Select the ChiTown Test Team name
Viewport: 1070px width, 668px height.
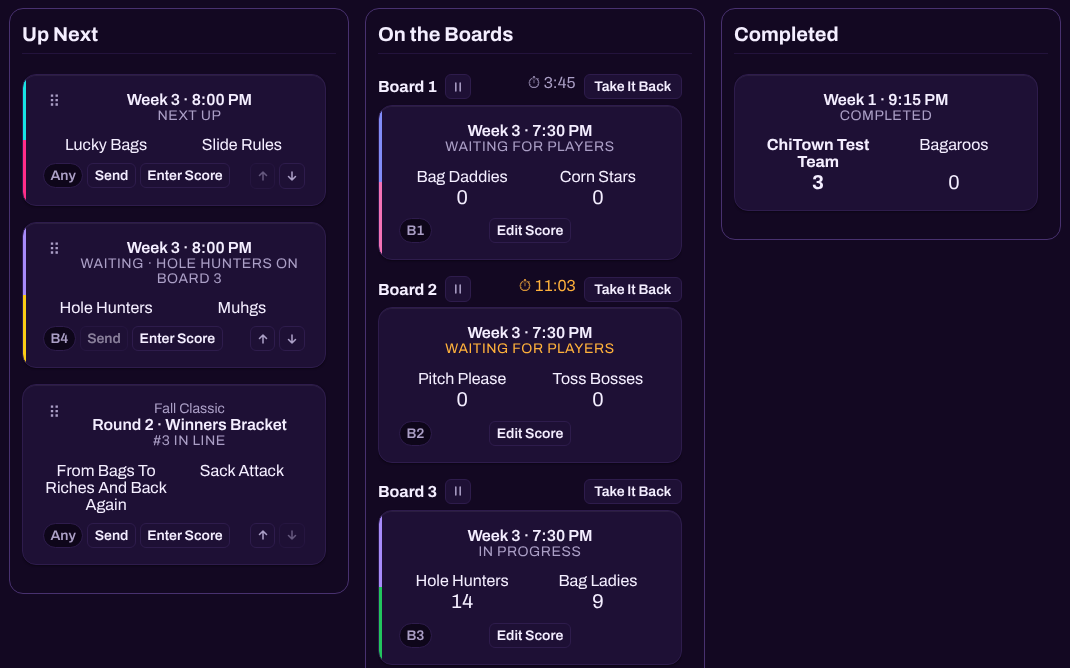point(818,154)
